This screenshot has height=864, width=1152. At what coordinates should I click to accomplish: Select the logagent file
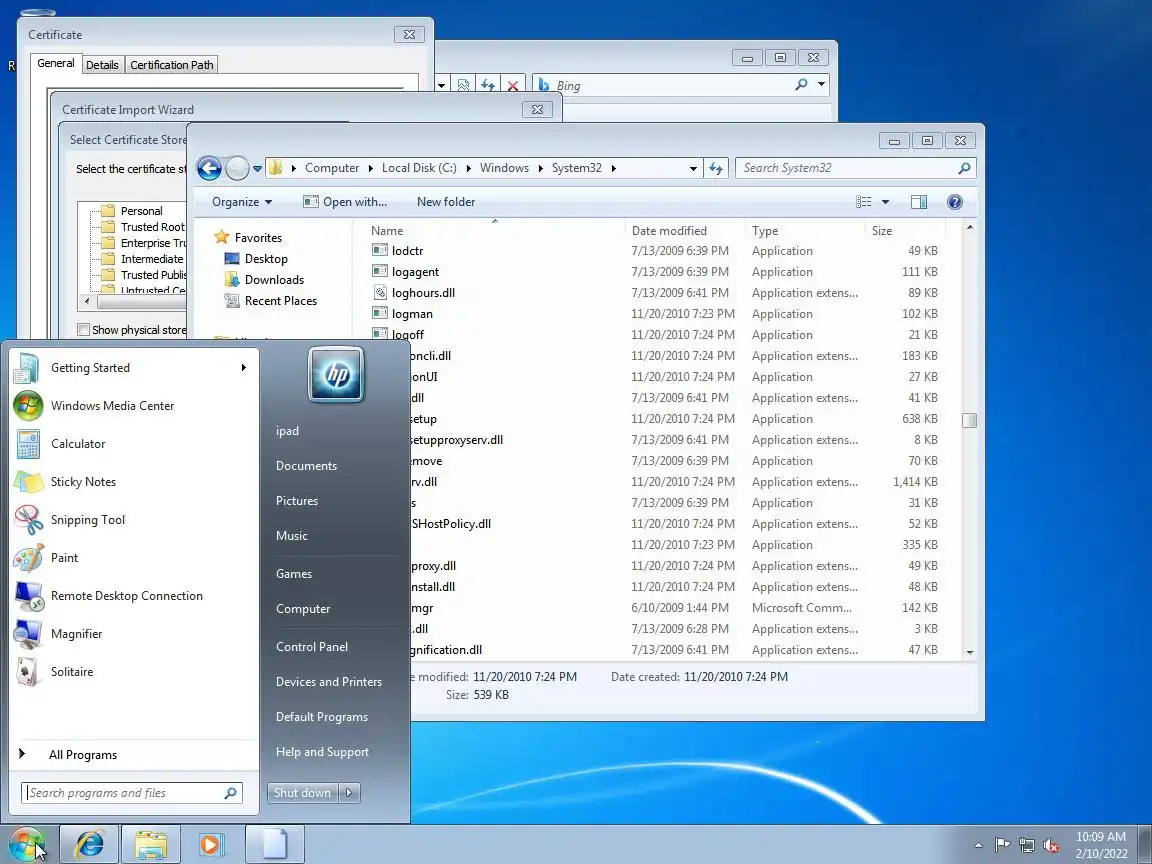(x=415, y=272)
